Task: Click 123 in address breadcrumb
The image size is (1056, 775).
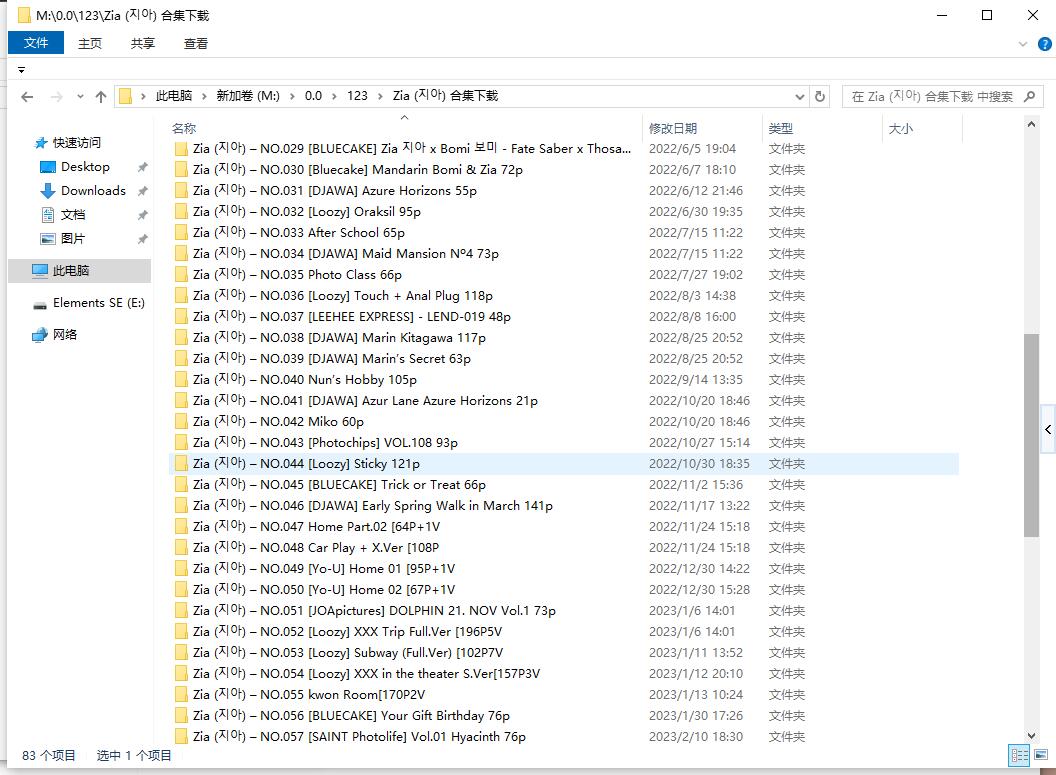Action: coord(357,96)
